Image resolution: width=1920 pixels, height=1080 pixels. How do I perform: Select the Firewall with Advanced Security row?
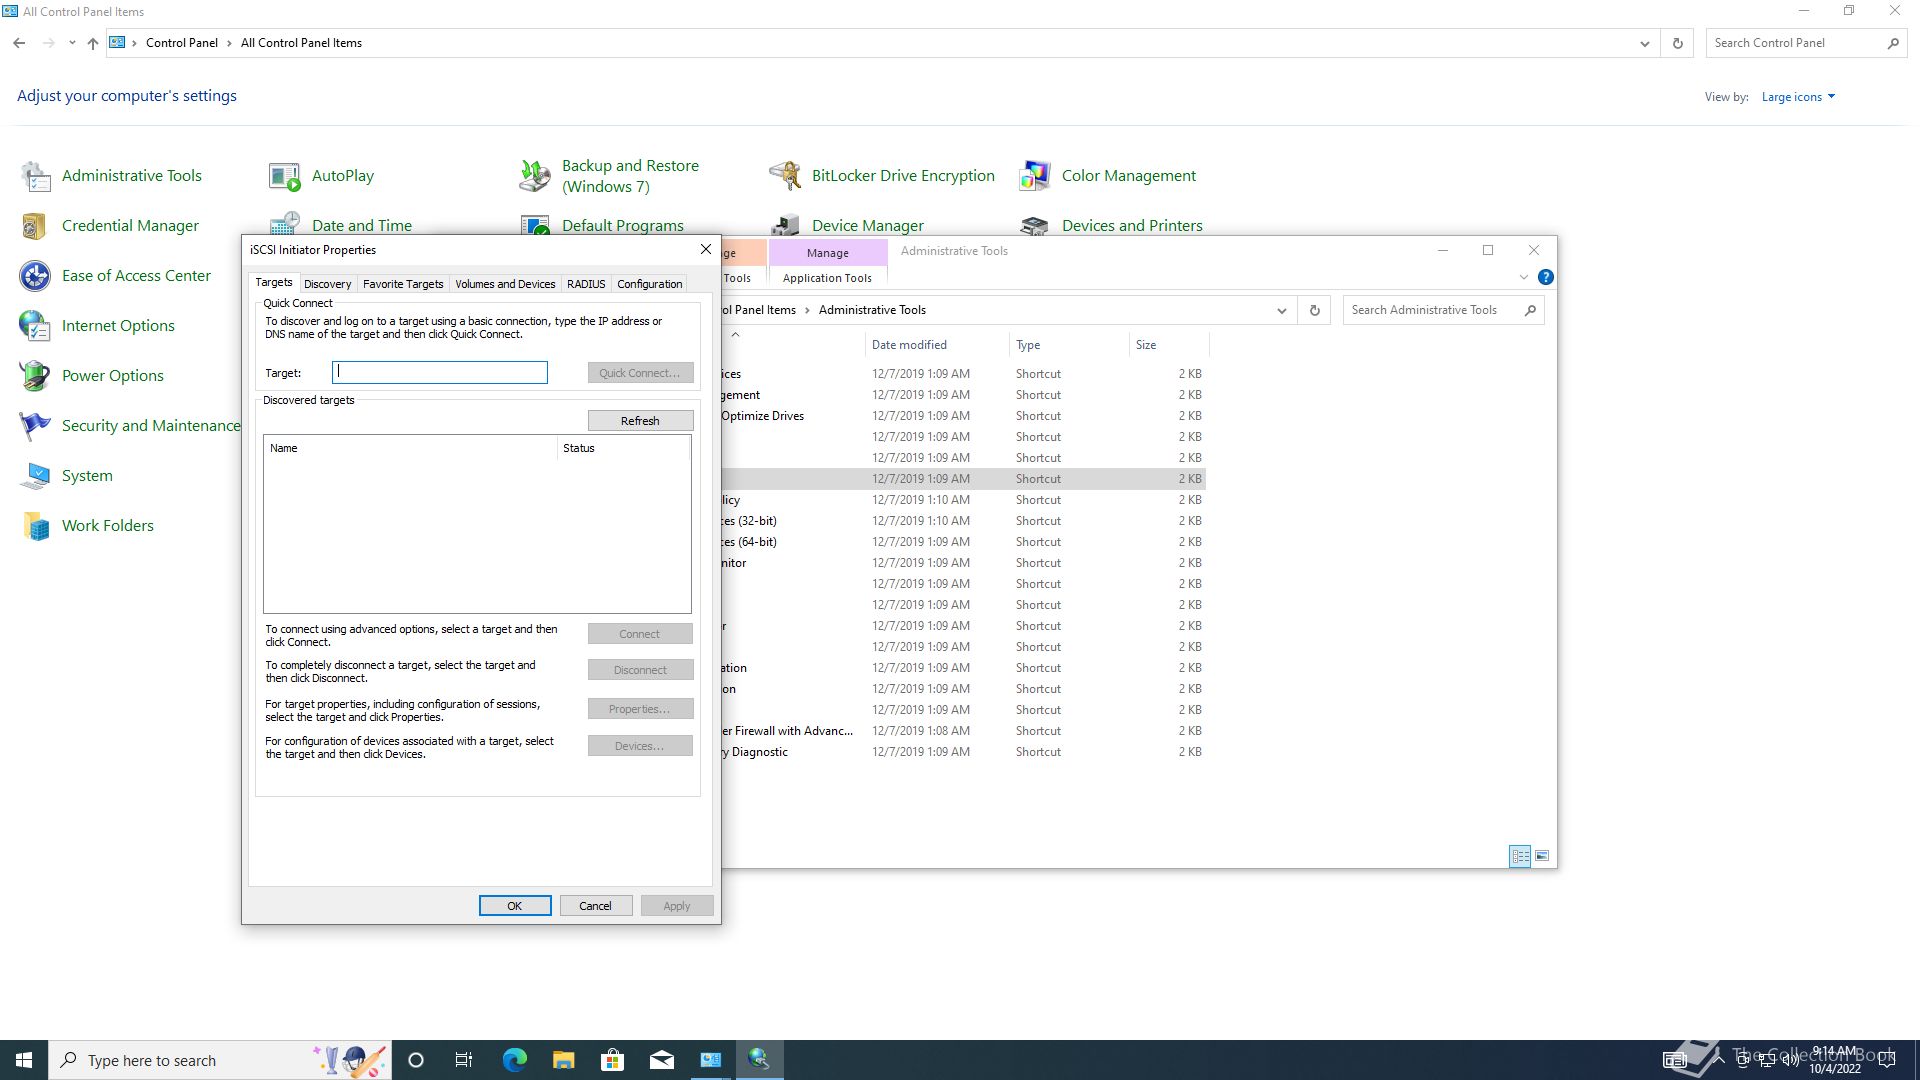[x=963, y=731]
